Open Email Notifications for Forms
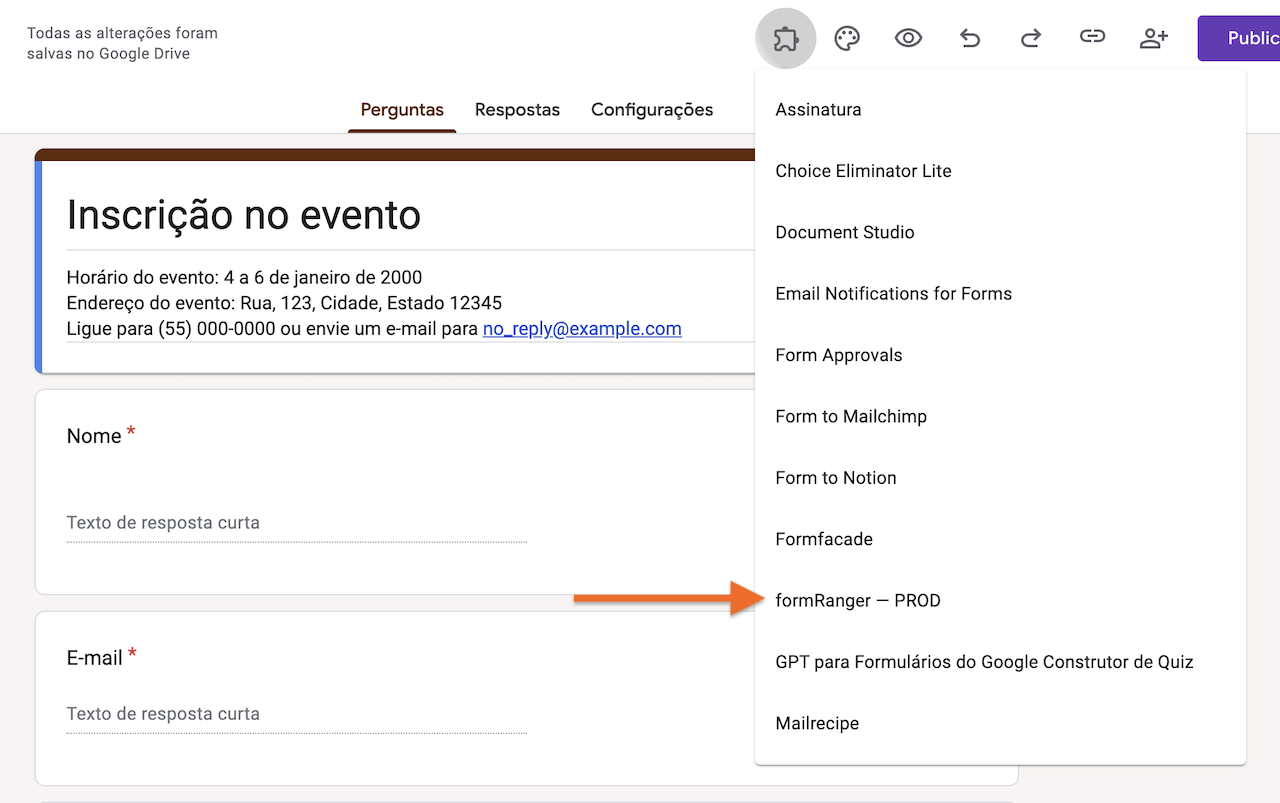This screenshot has height=803, width=1280. point(893,293)
